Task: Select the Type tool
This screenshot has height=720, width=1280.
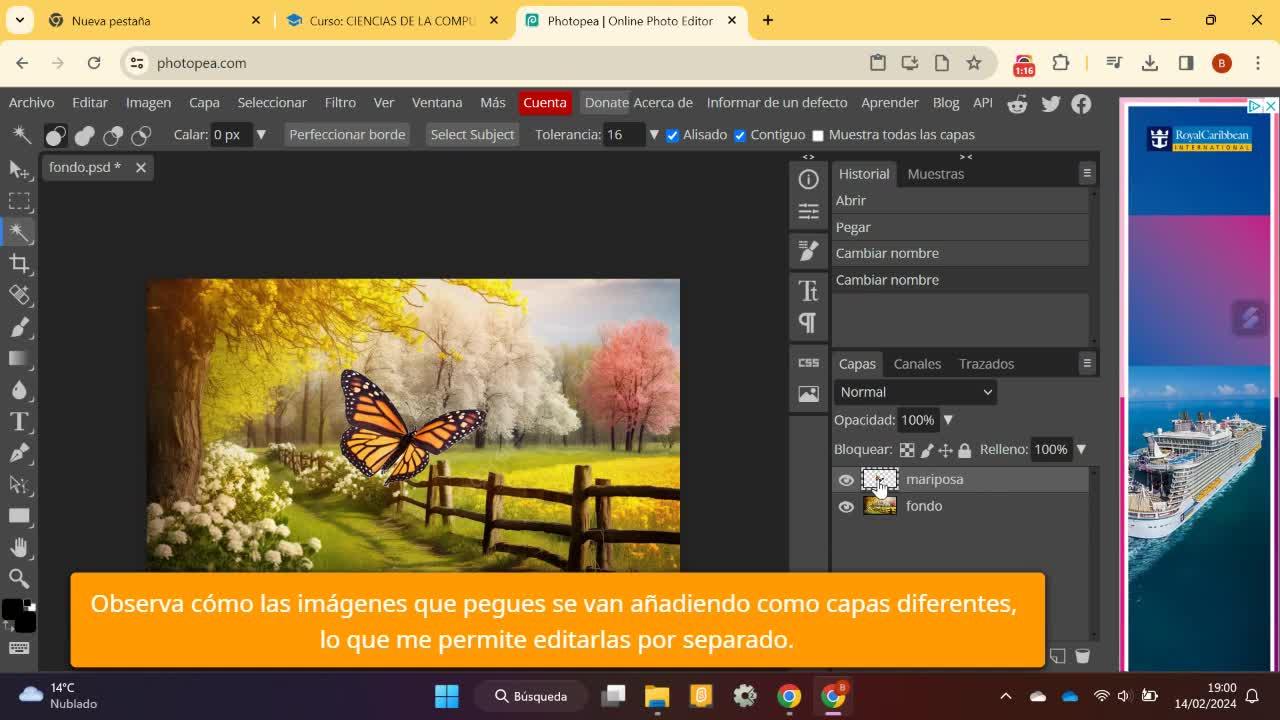Action: tap(19, 422)
